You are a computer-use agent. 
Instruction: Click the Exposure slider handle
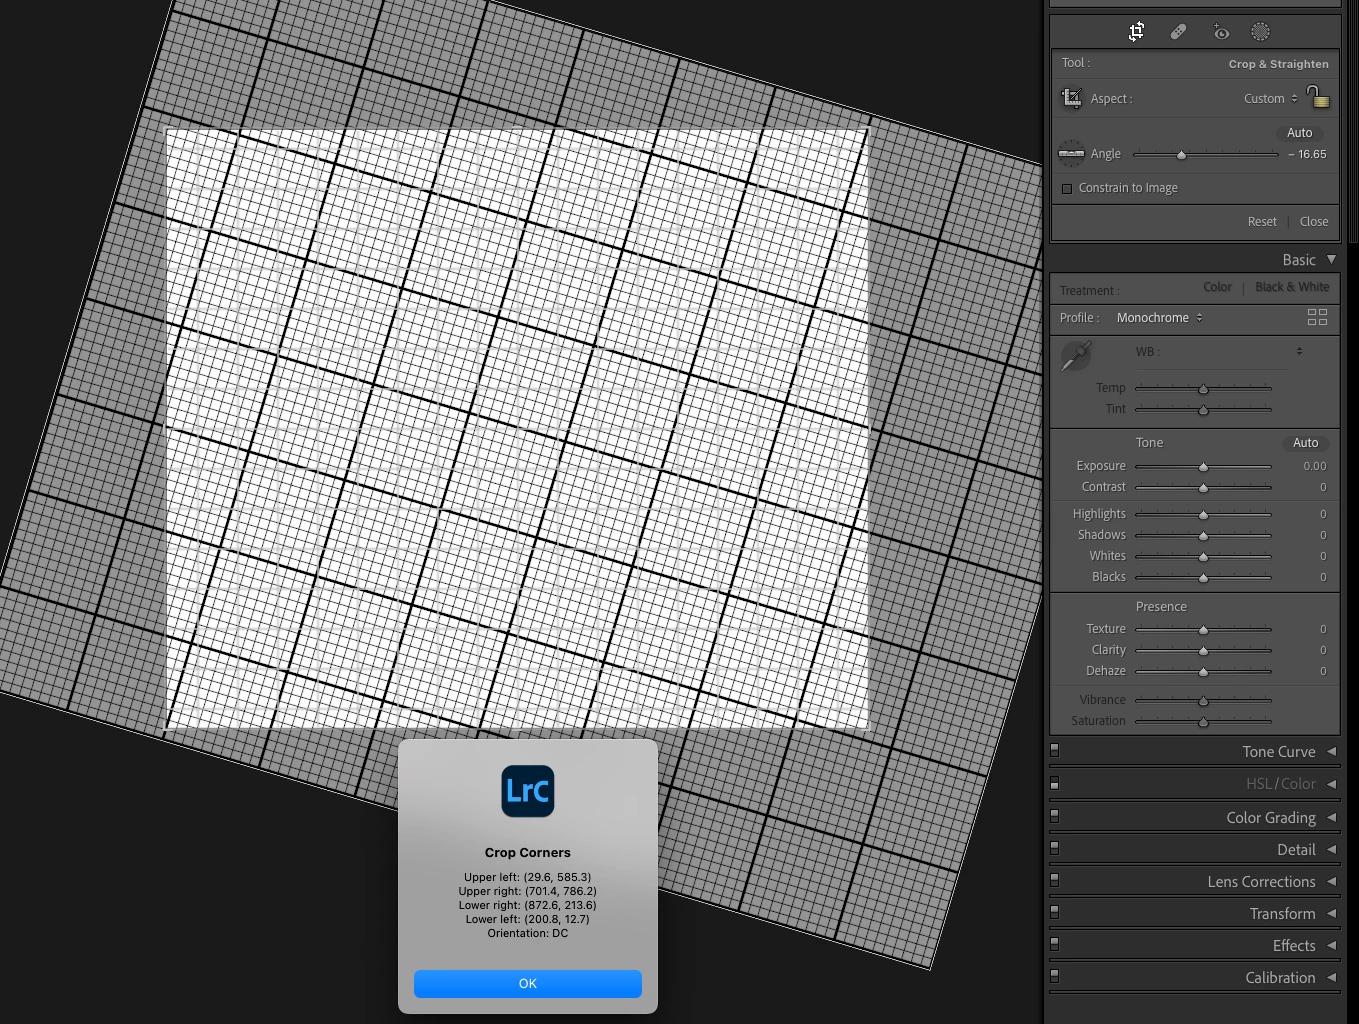[1203, 467]
